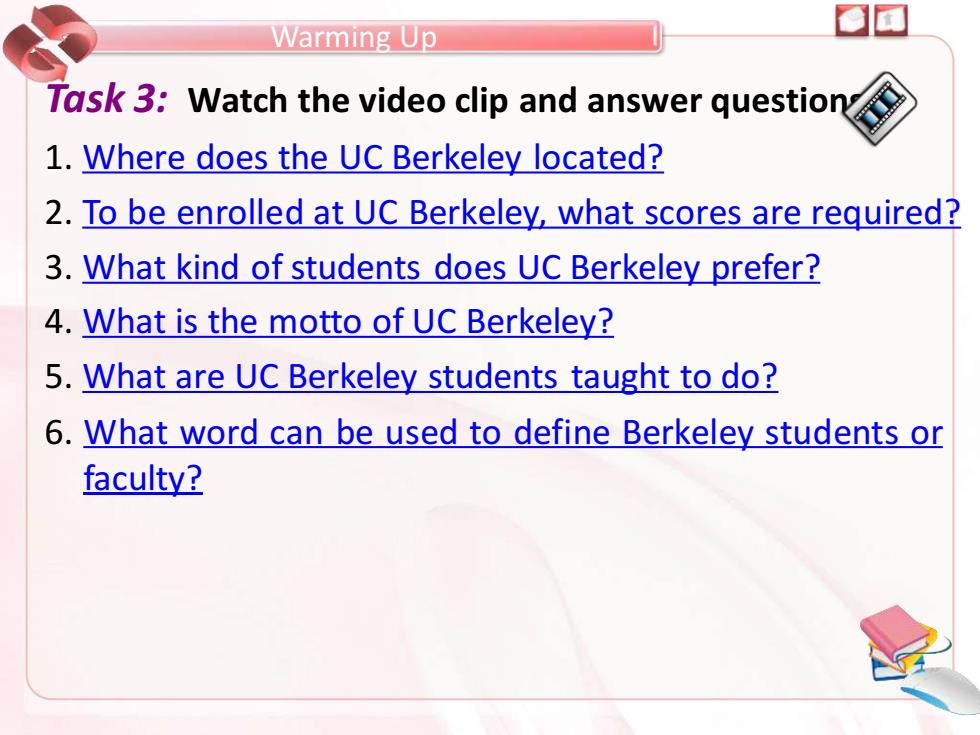Open 'What is the motto of UC Berkeley?'
This screenshot has width=980, height=735.
coord(348,321)
